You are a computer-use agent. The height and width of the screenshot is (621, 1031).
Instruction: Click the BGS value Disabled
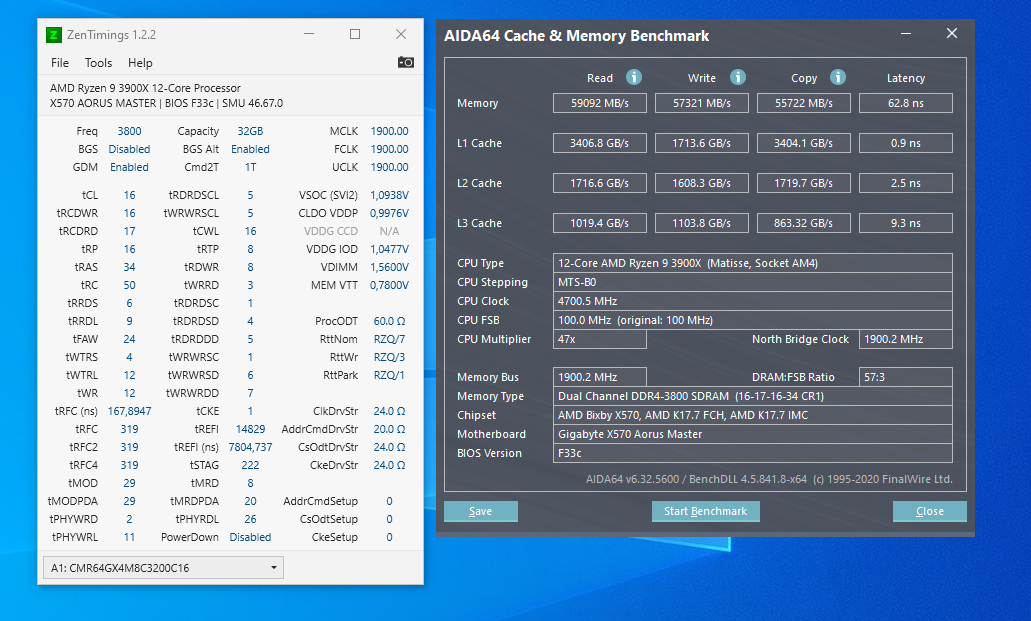click(x=130, y=149)
